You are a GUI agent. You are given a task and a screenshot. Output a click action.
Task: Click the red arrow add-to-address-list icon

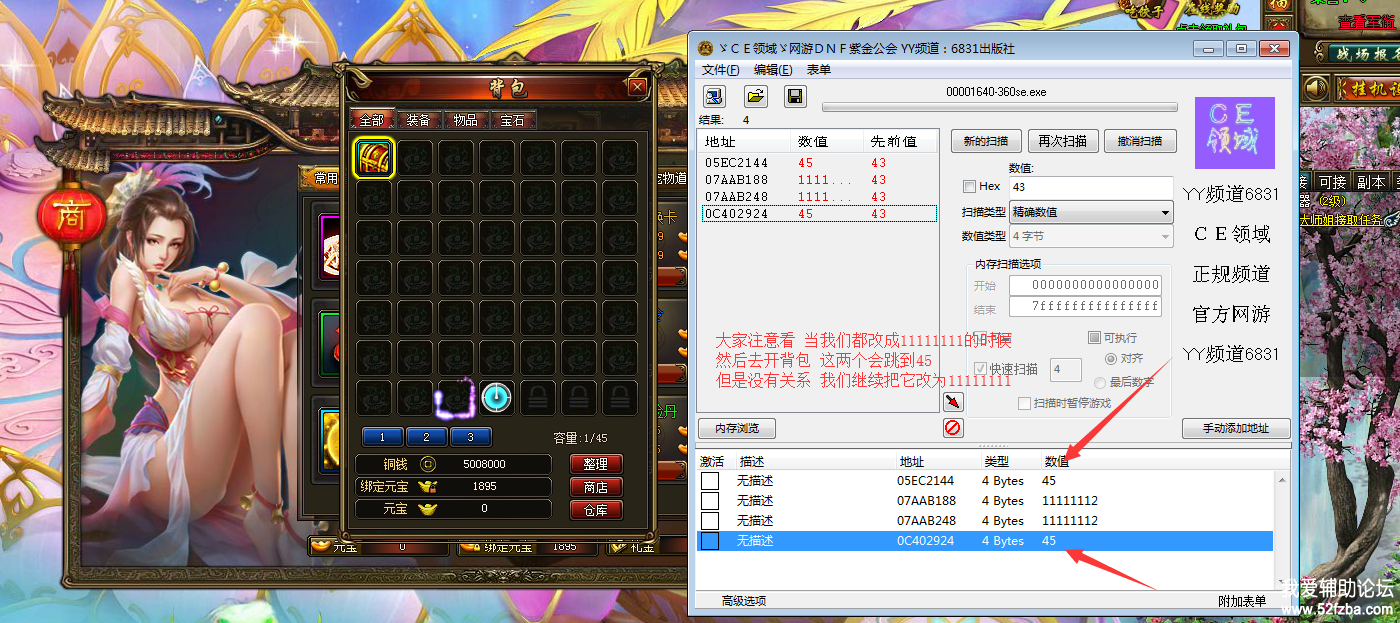tap(953, 401)
